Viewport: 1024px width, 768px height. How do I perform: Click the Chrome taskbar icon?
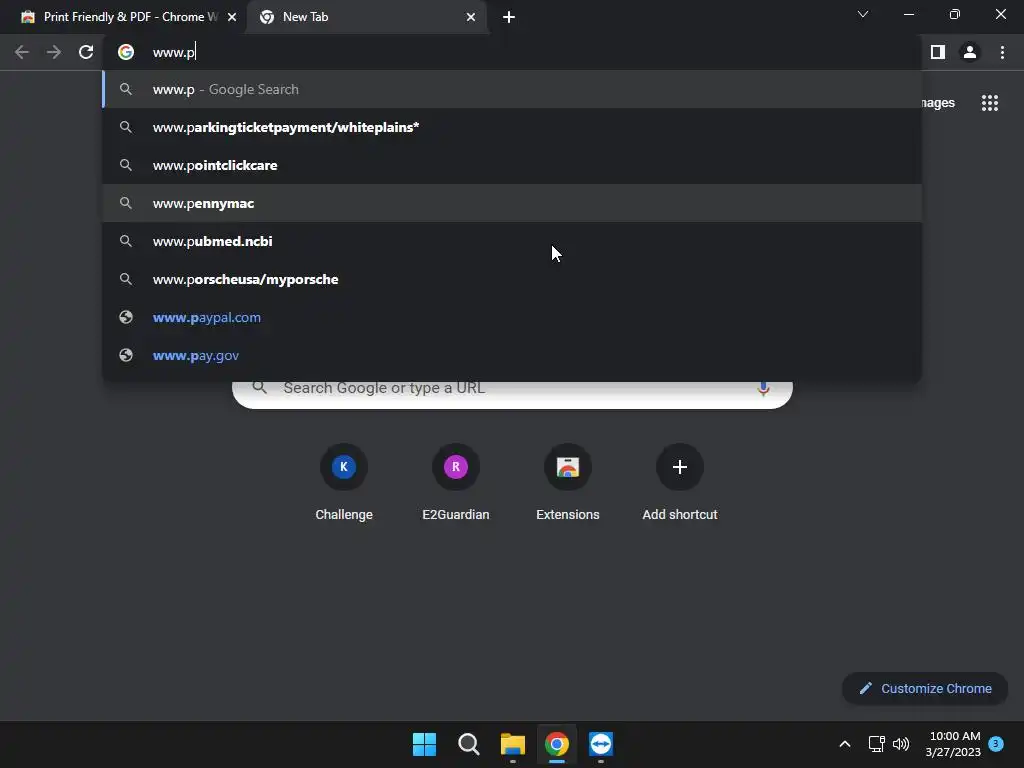pos(556,744)
